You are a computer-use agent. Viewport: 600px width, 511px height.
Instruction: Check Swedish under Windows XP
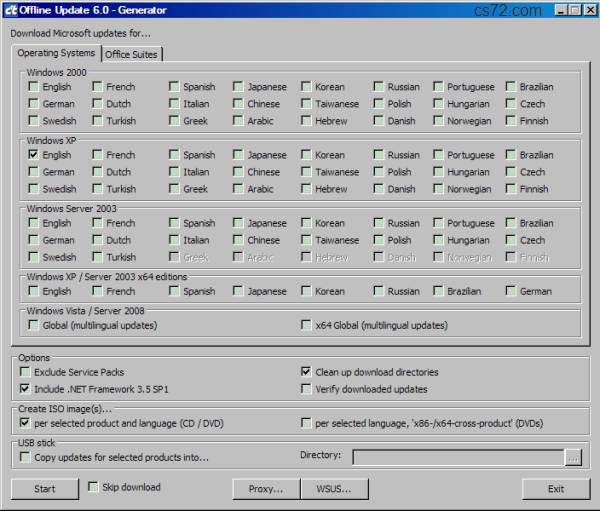click(34, 189)
